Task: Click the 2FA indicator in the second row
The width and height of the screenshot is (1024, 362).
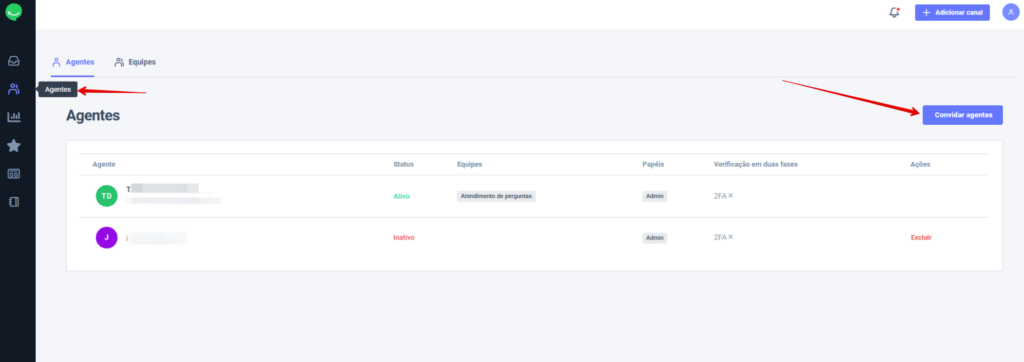Action: [723, 237]
